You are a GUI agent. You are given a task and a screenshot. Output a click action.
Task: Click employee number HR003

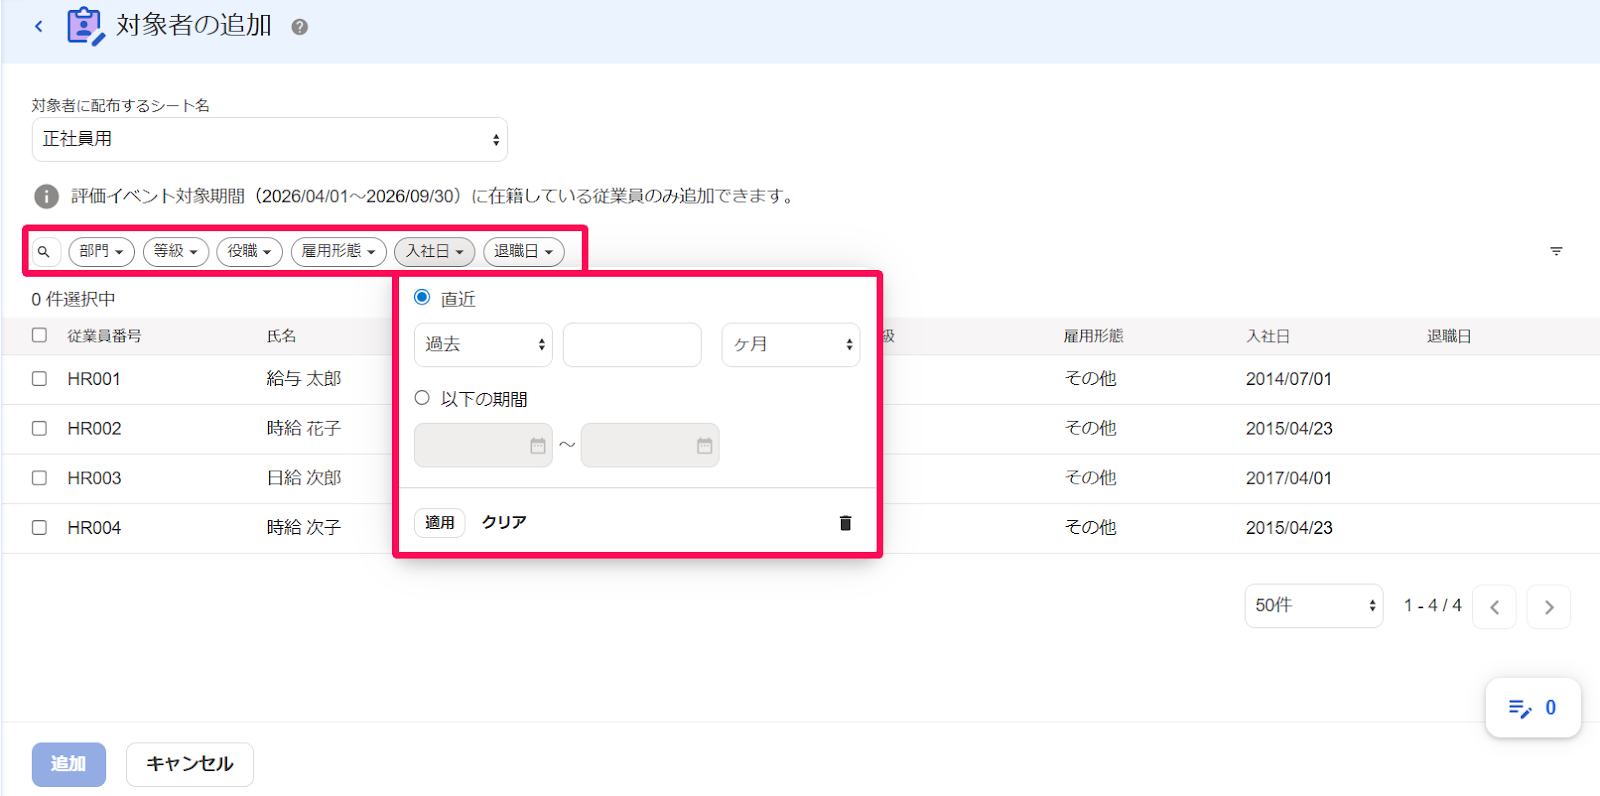click(94, 478)
